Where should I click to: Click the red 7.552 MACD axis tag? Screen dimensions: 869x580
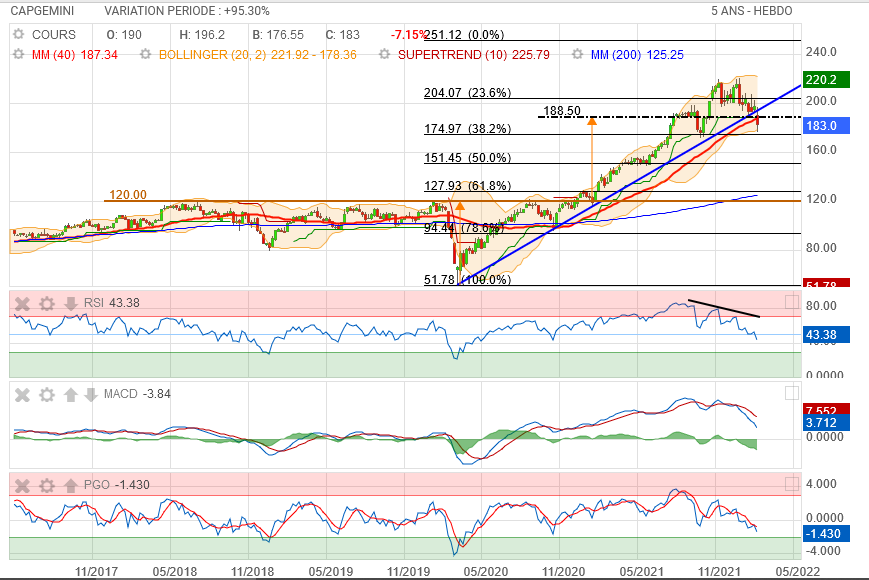[x=826, y=409]
